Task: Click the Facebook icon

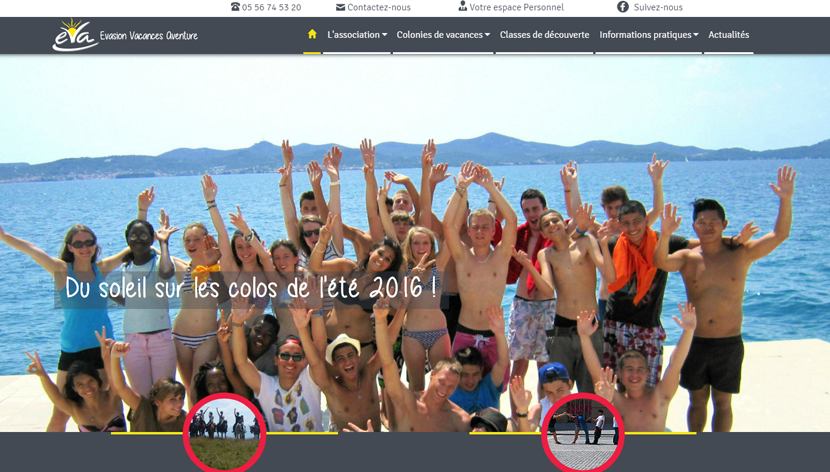Action: tap(623, 7)
